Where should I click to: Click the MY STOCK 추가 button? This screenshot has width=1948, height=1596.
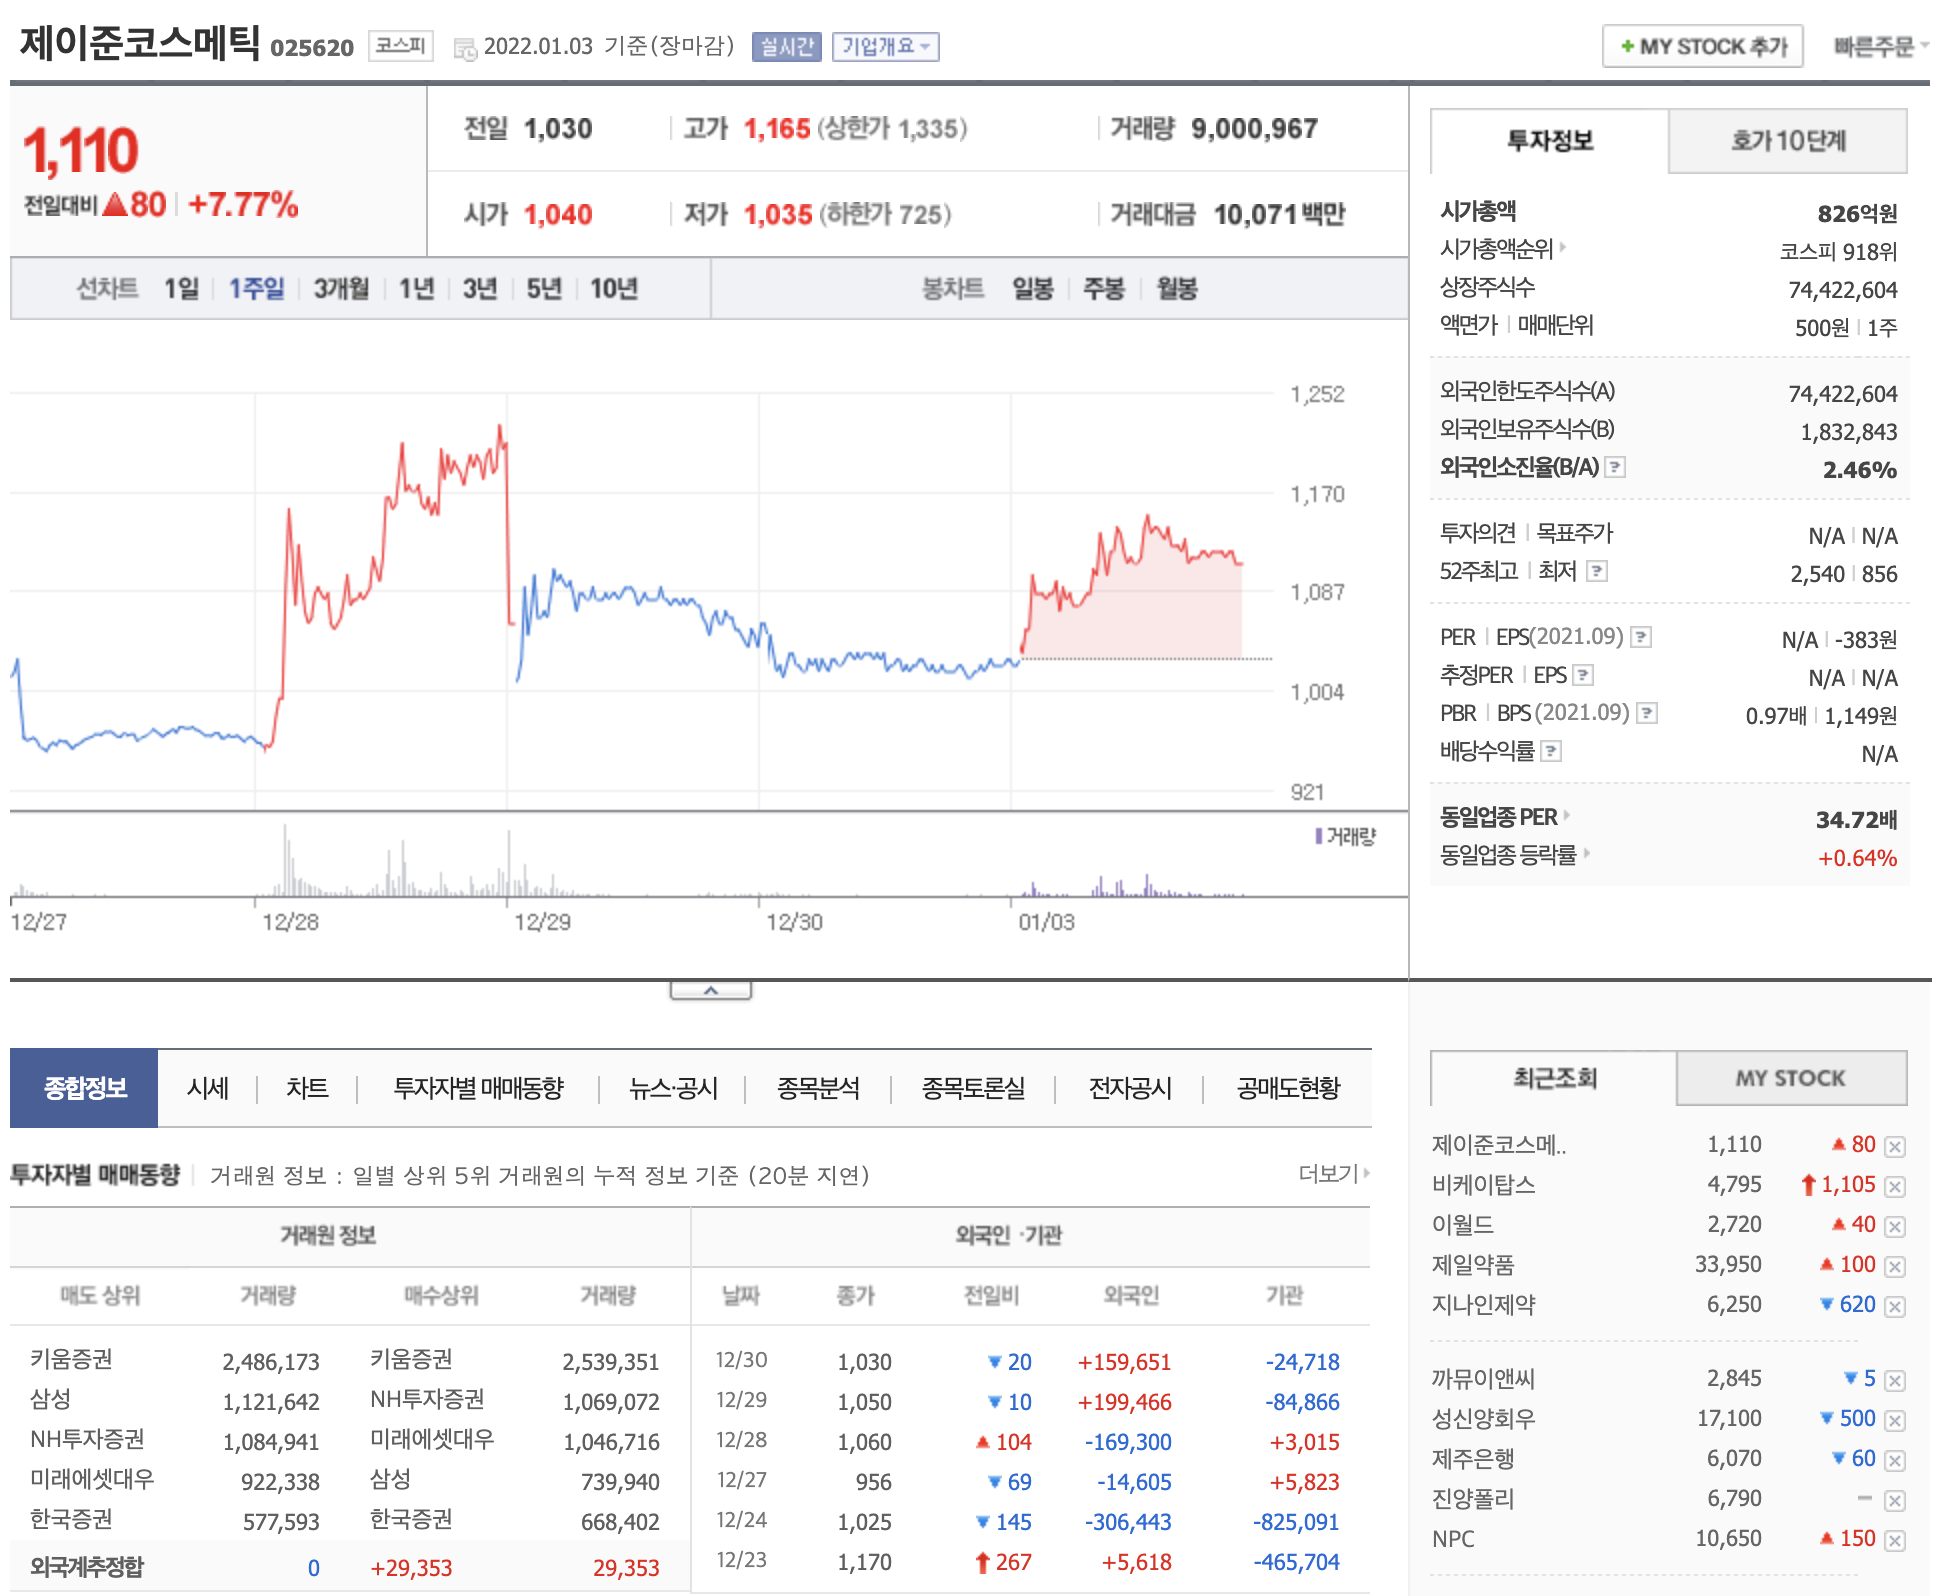[1702, 47]
